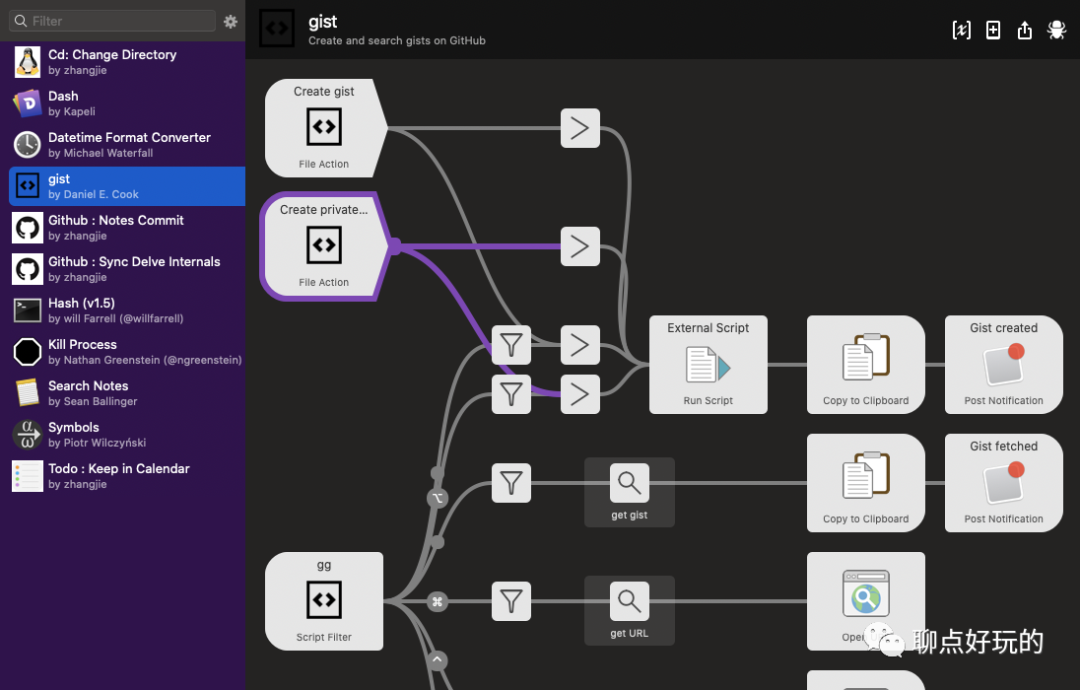
Task: Select the arrow node right of Create private
Action: (x=580, y=247)
